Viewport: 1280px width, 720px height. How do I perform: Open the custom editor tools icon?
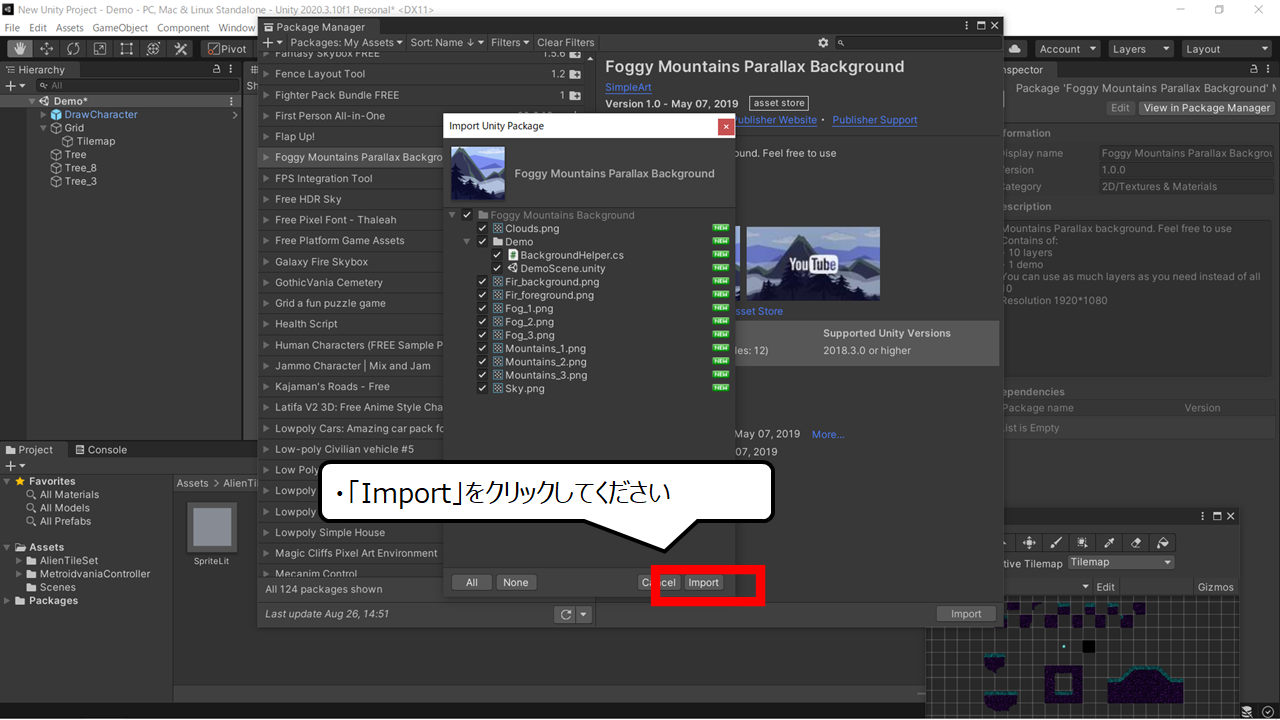pyautogui.click(x=181, y=48)
